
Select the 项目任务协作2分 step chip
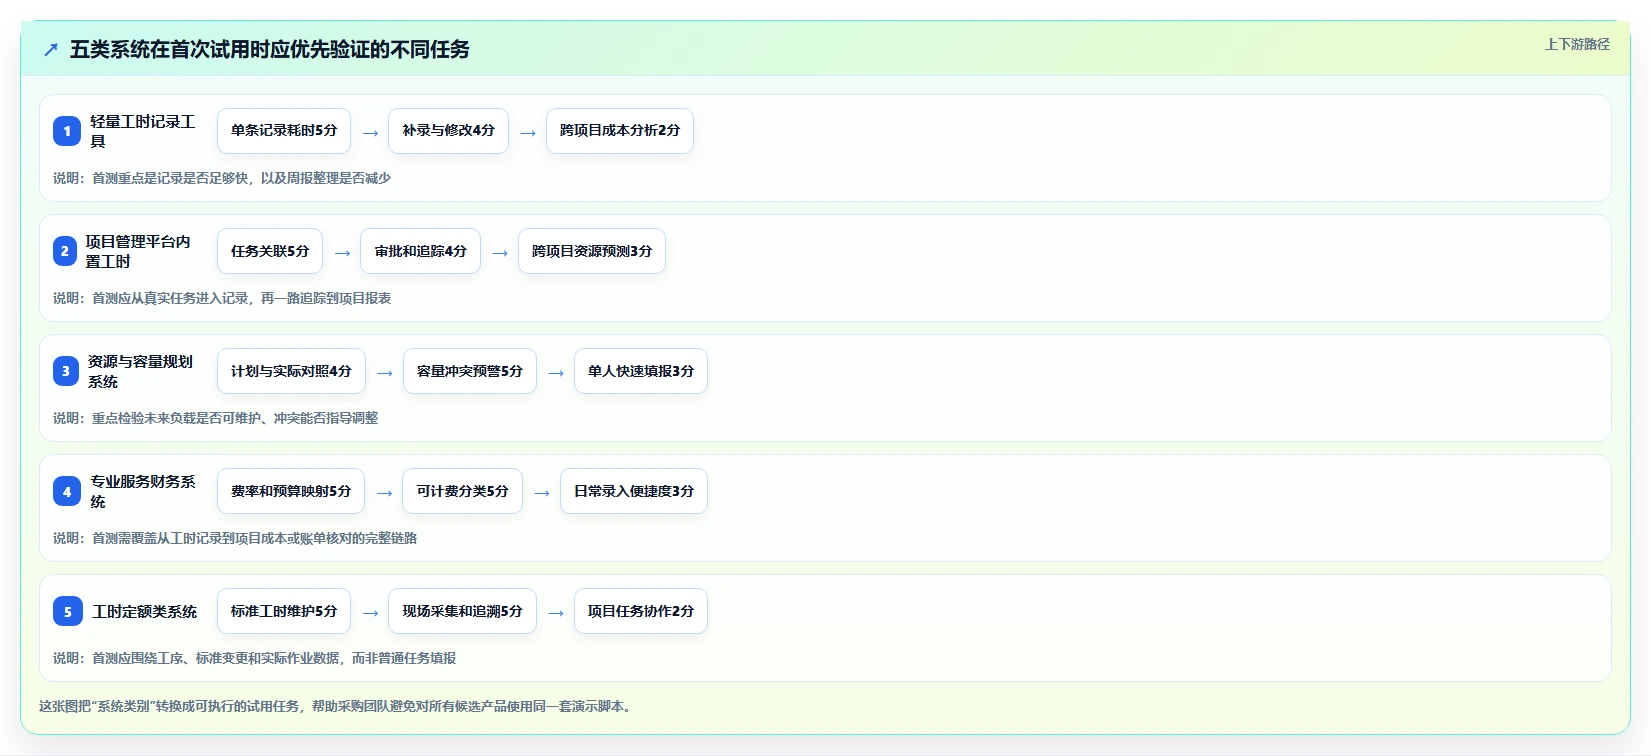click(641, 611)
